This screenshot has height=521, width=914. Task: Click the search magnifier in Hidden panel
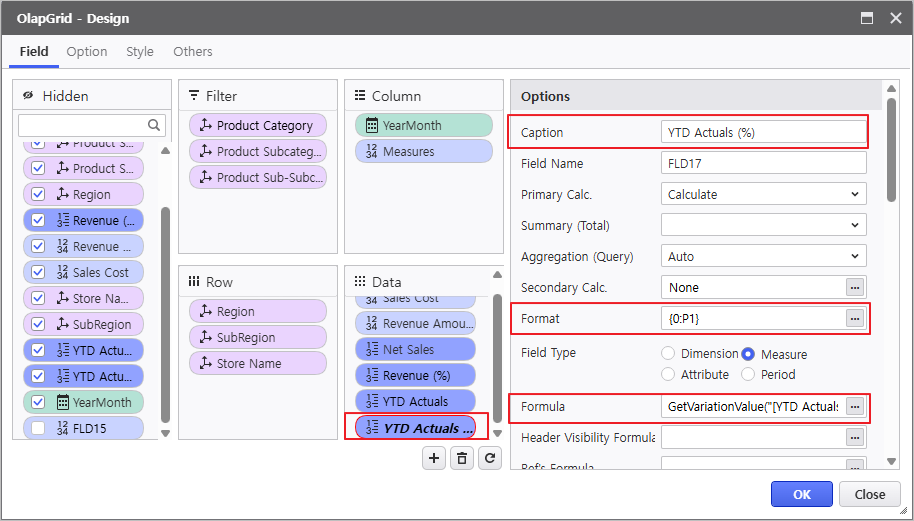coord(154,125)
